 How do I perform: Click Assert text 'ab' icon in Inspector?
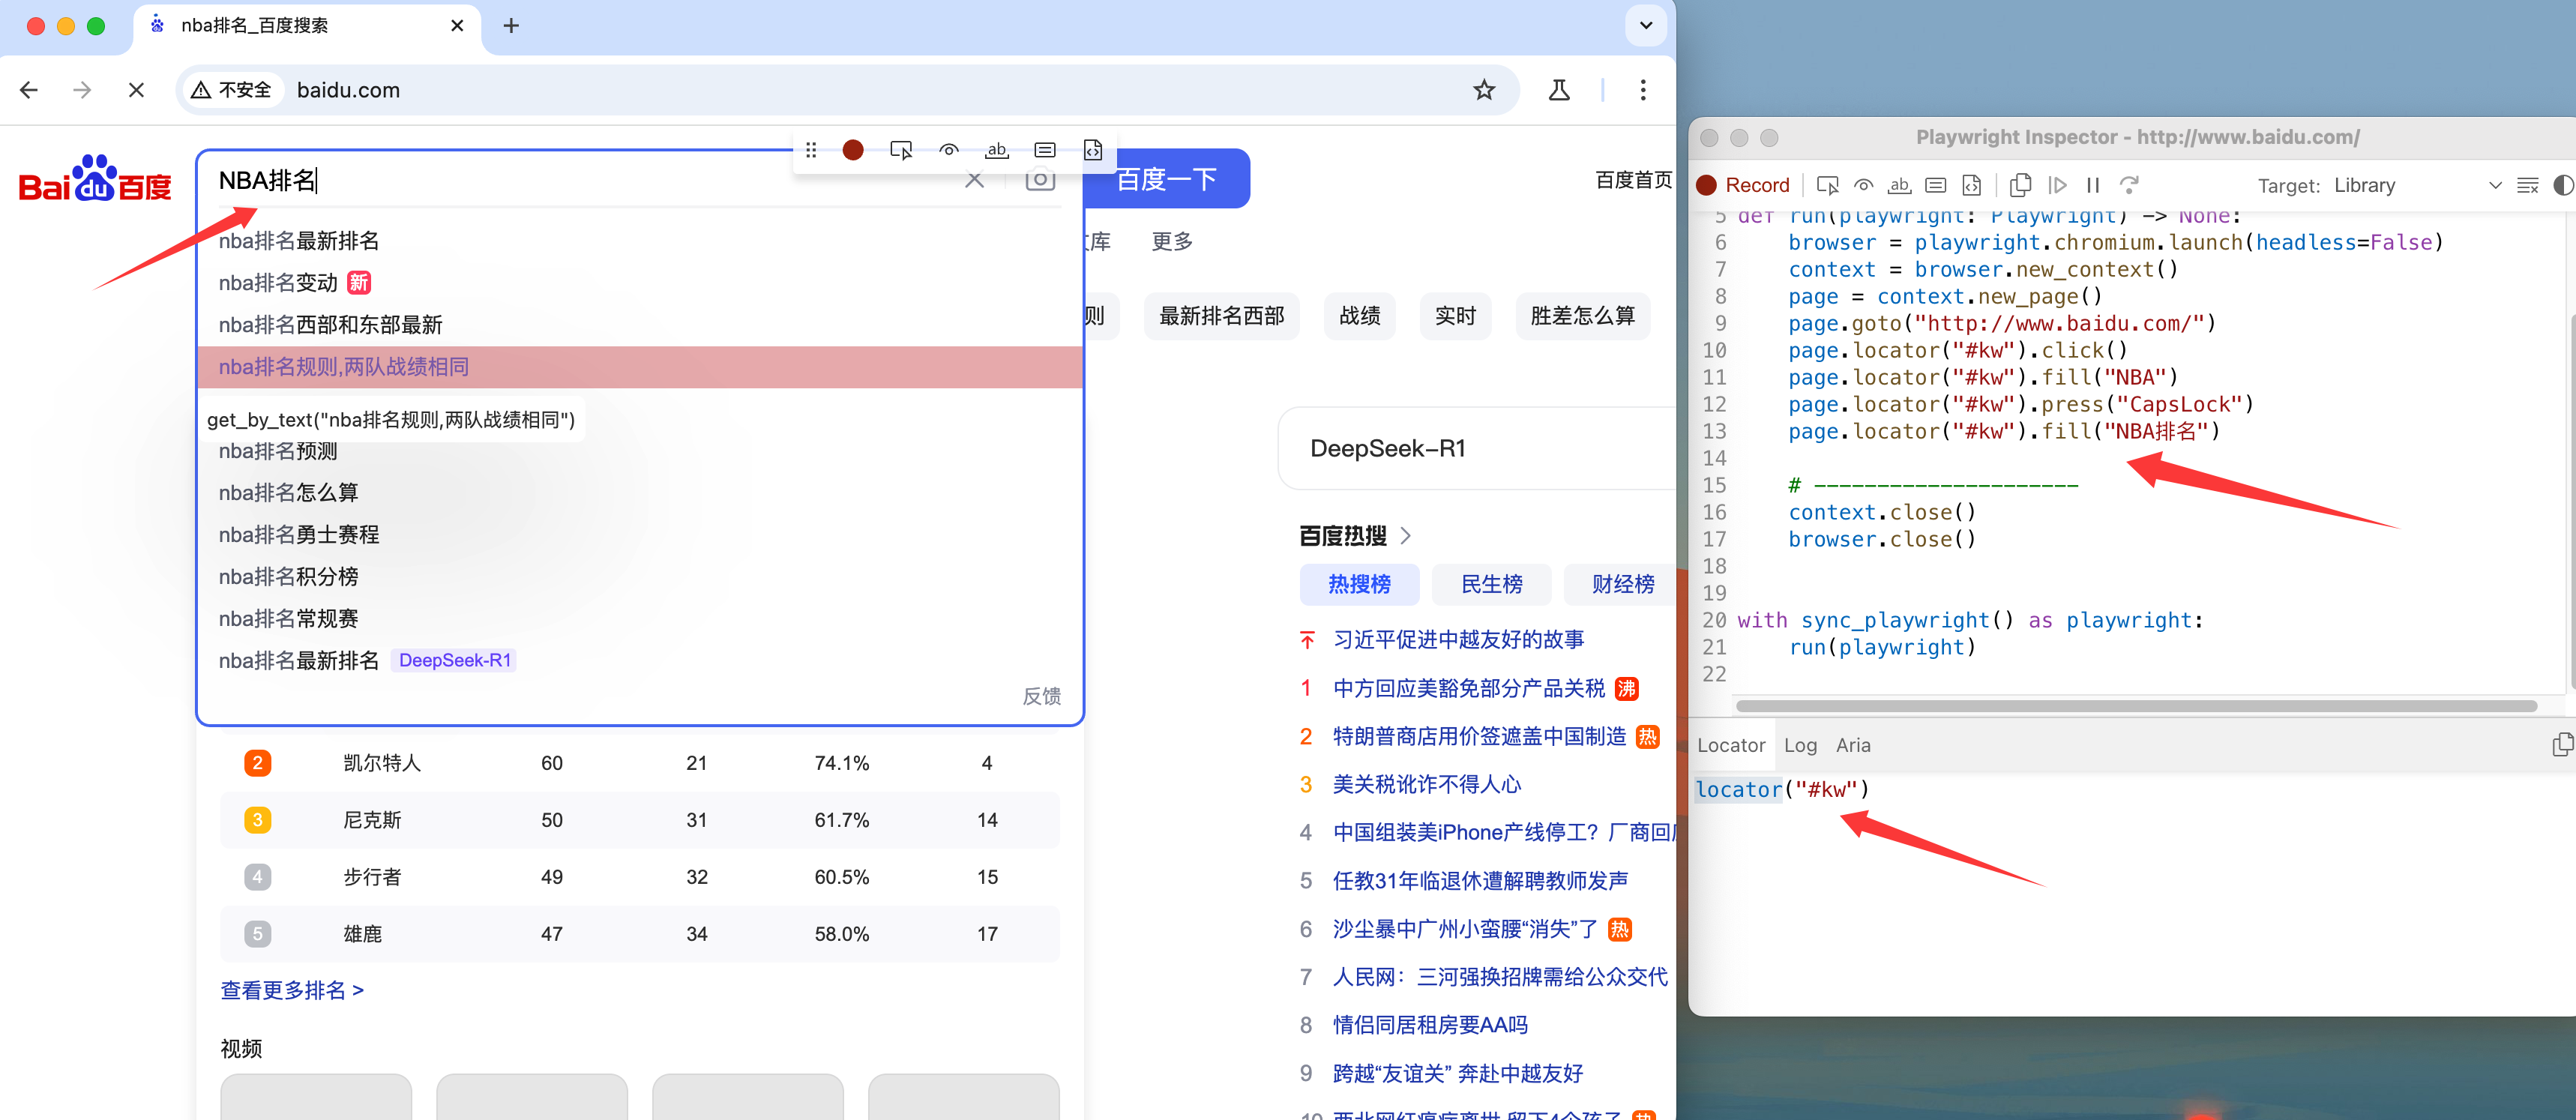click(x=1899, y=185)
